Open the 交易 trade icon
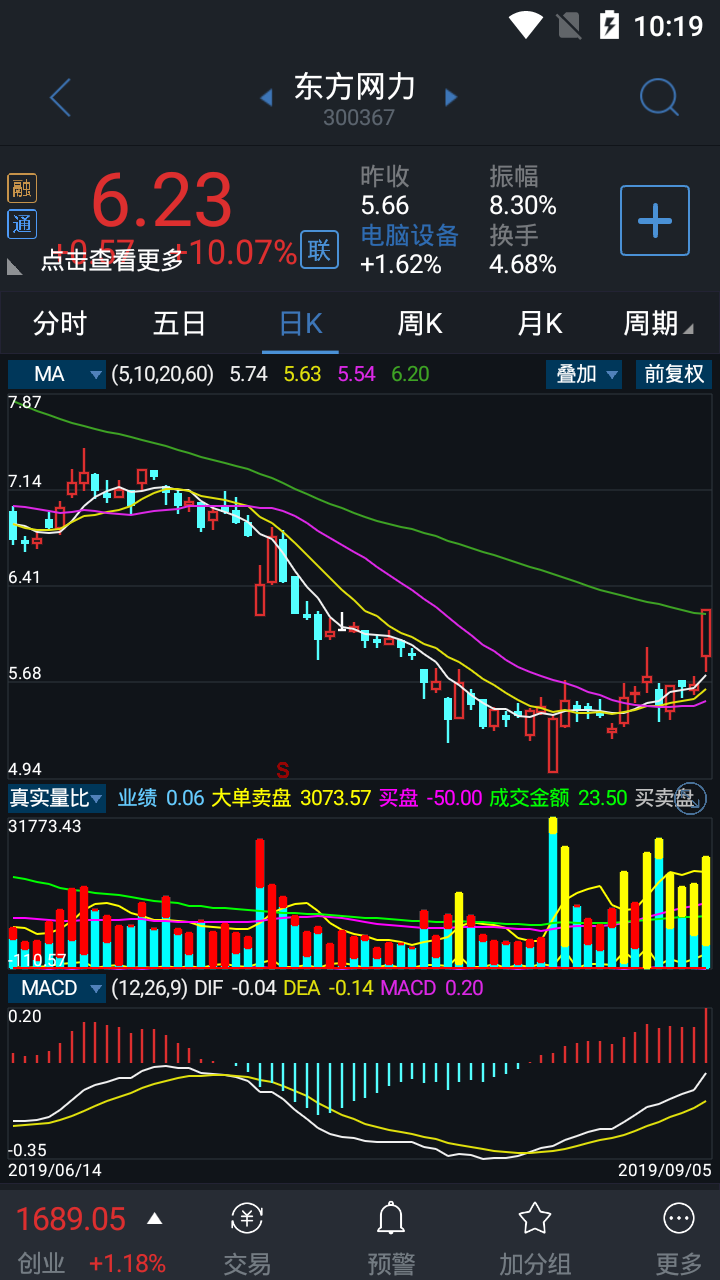The width and height of the screenshot is (720, 1280). click(x=247, y=1218)
